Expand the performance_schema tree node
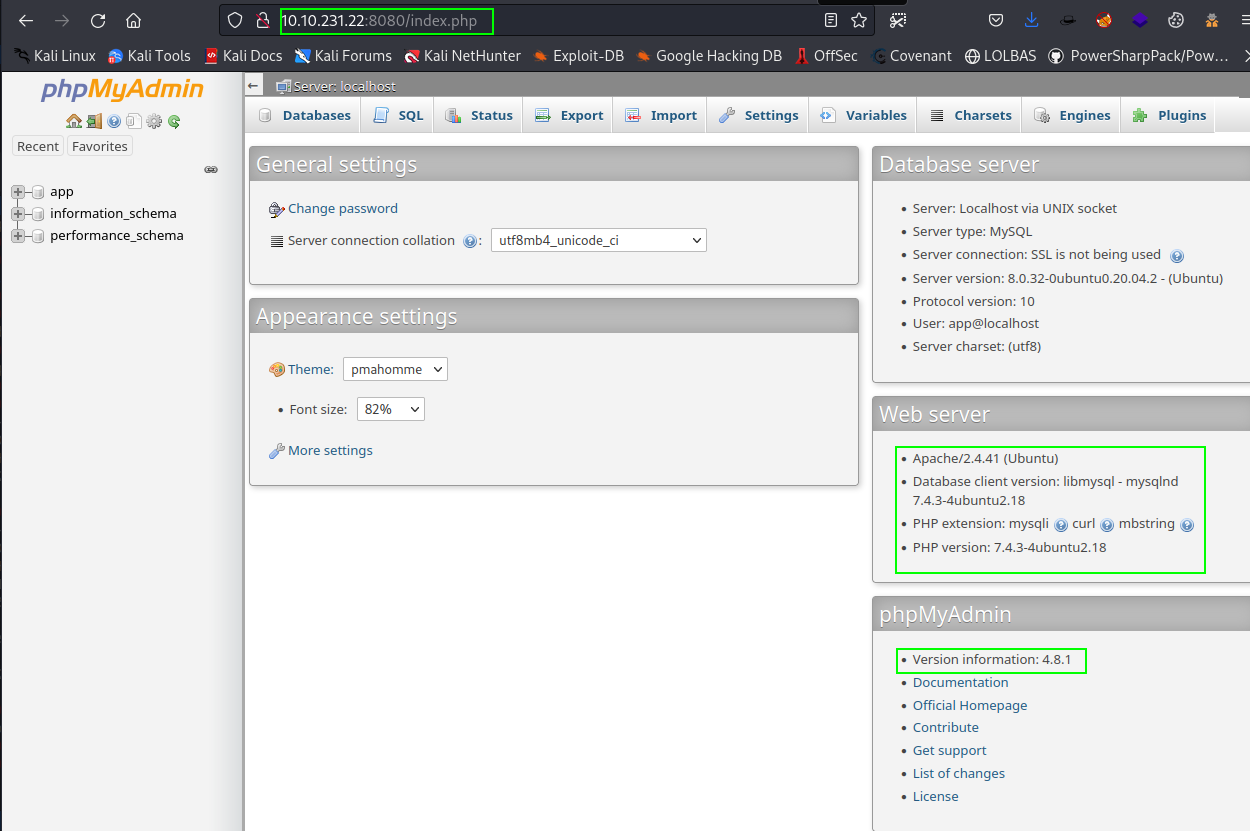The image size is (1250, 831). coord(18,236)
